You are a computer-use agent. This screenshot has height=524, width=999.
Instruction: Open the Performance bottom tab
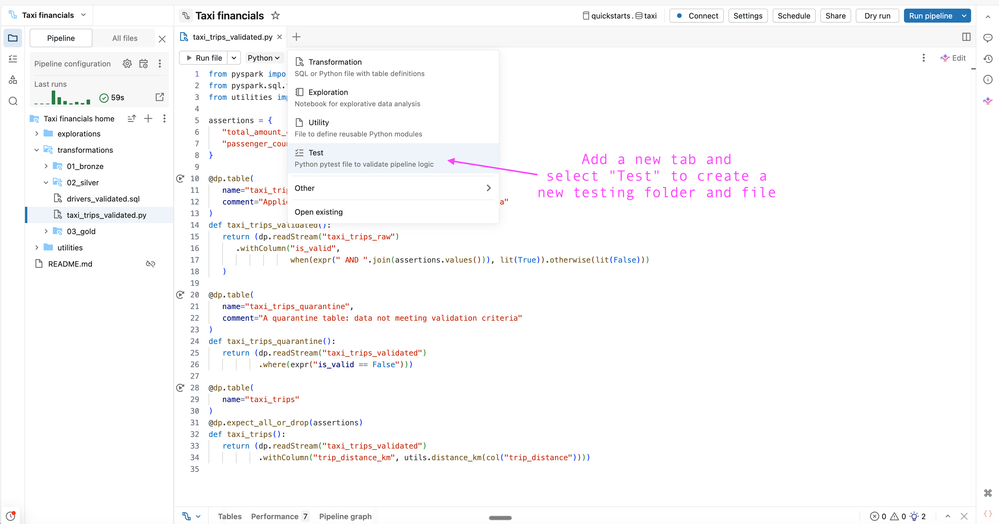(x=279, y=516)
